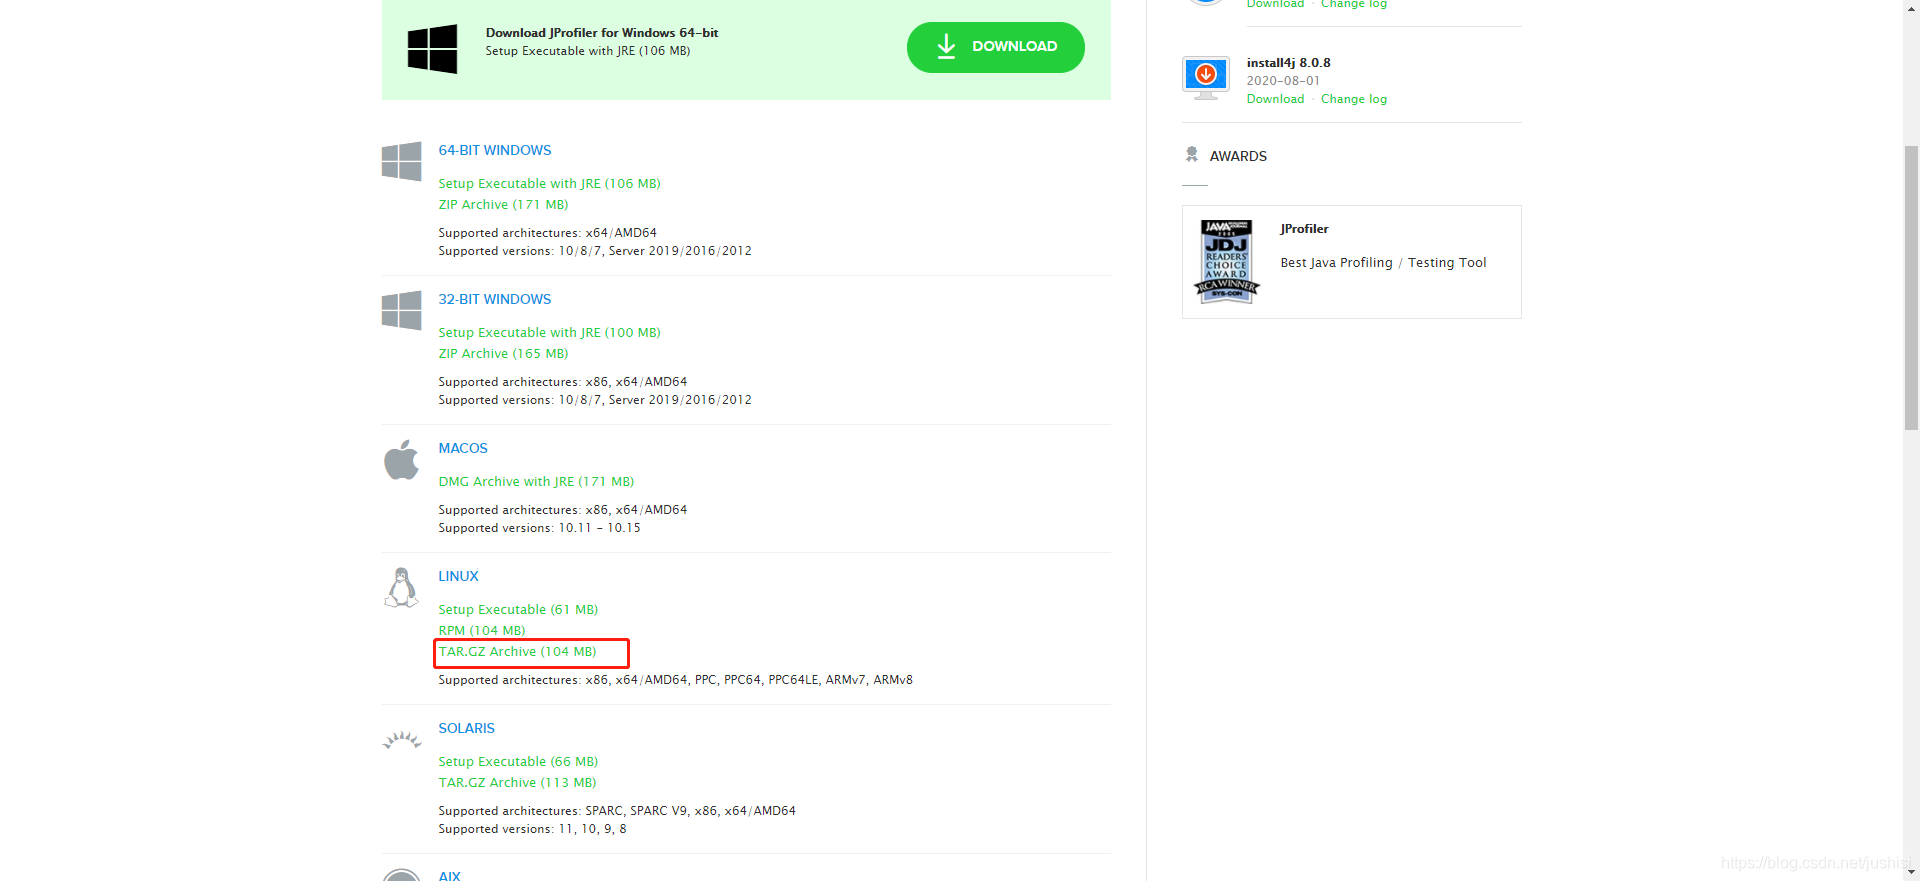Click the Solaris sunburst icon
The height and width of the screenshot is (881, 1920).
tap(402, 740)
